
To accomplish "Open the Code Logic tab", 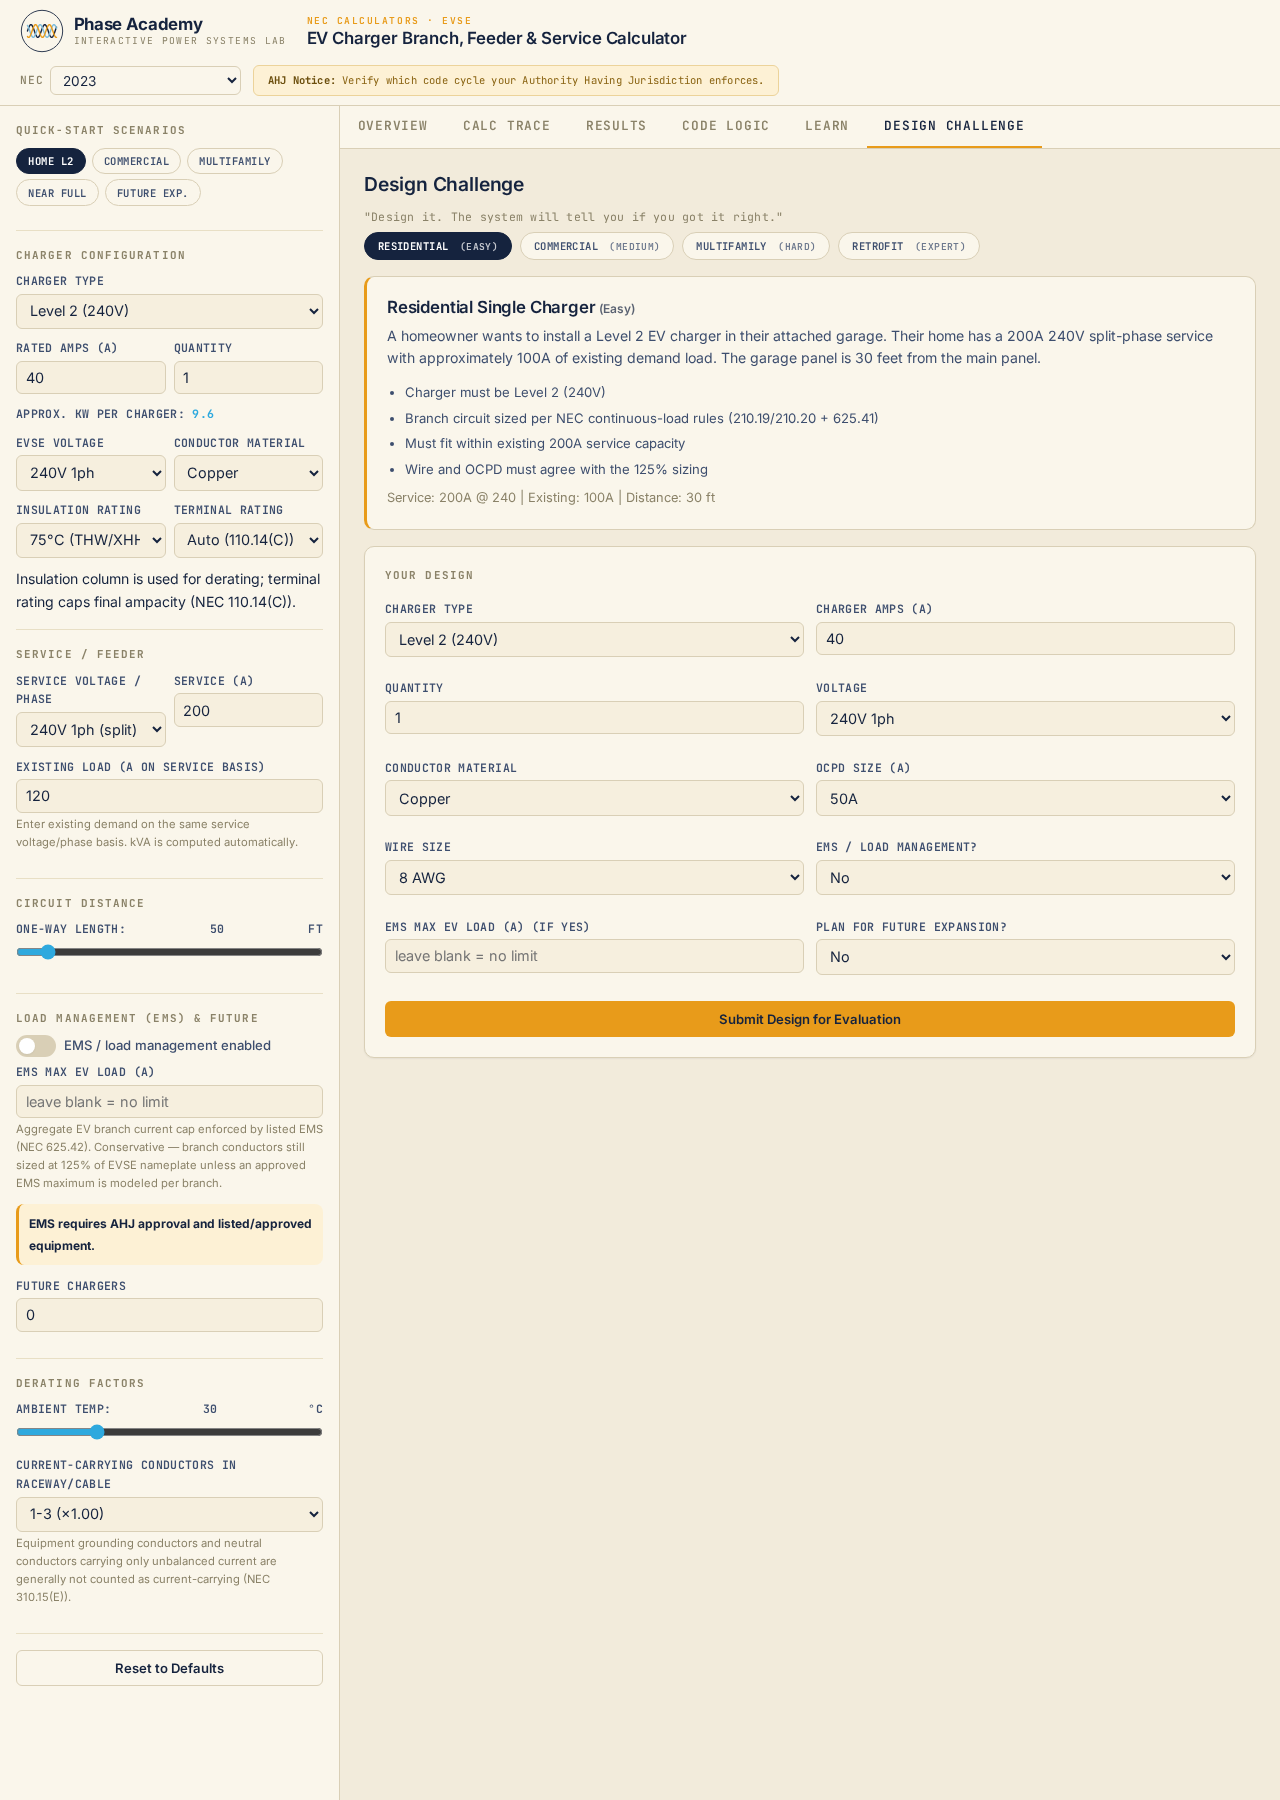I will click(x=726, y=126).
